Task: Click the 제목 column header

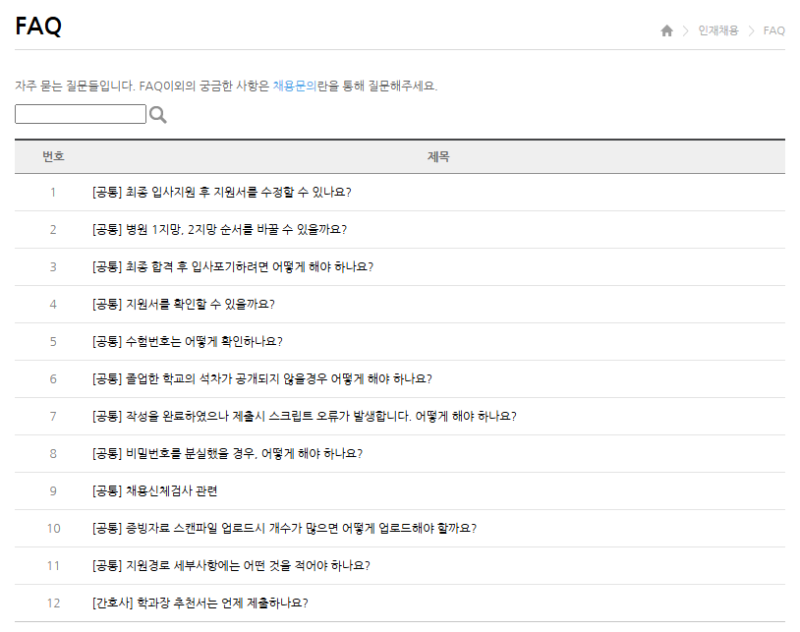Action: pyautogui.click(x=438, y=157)
